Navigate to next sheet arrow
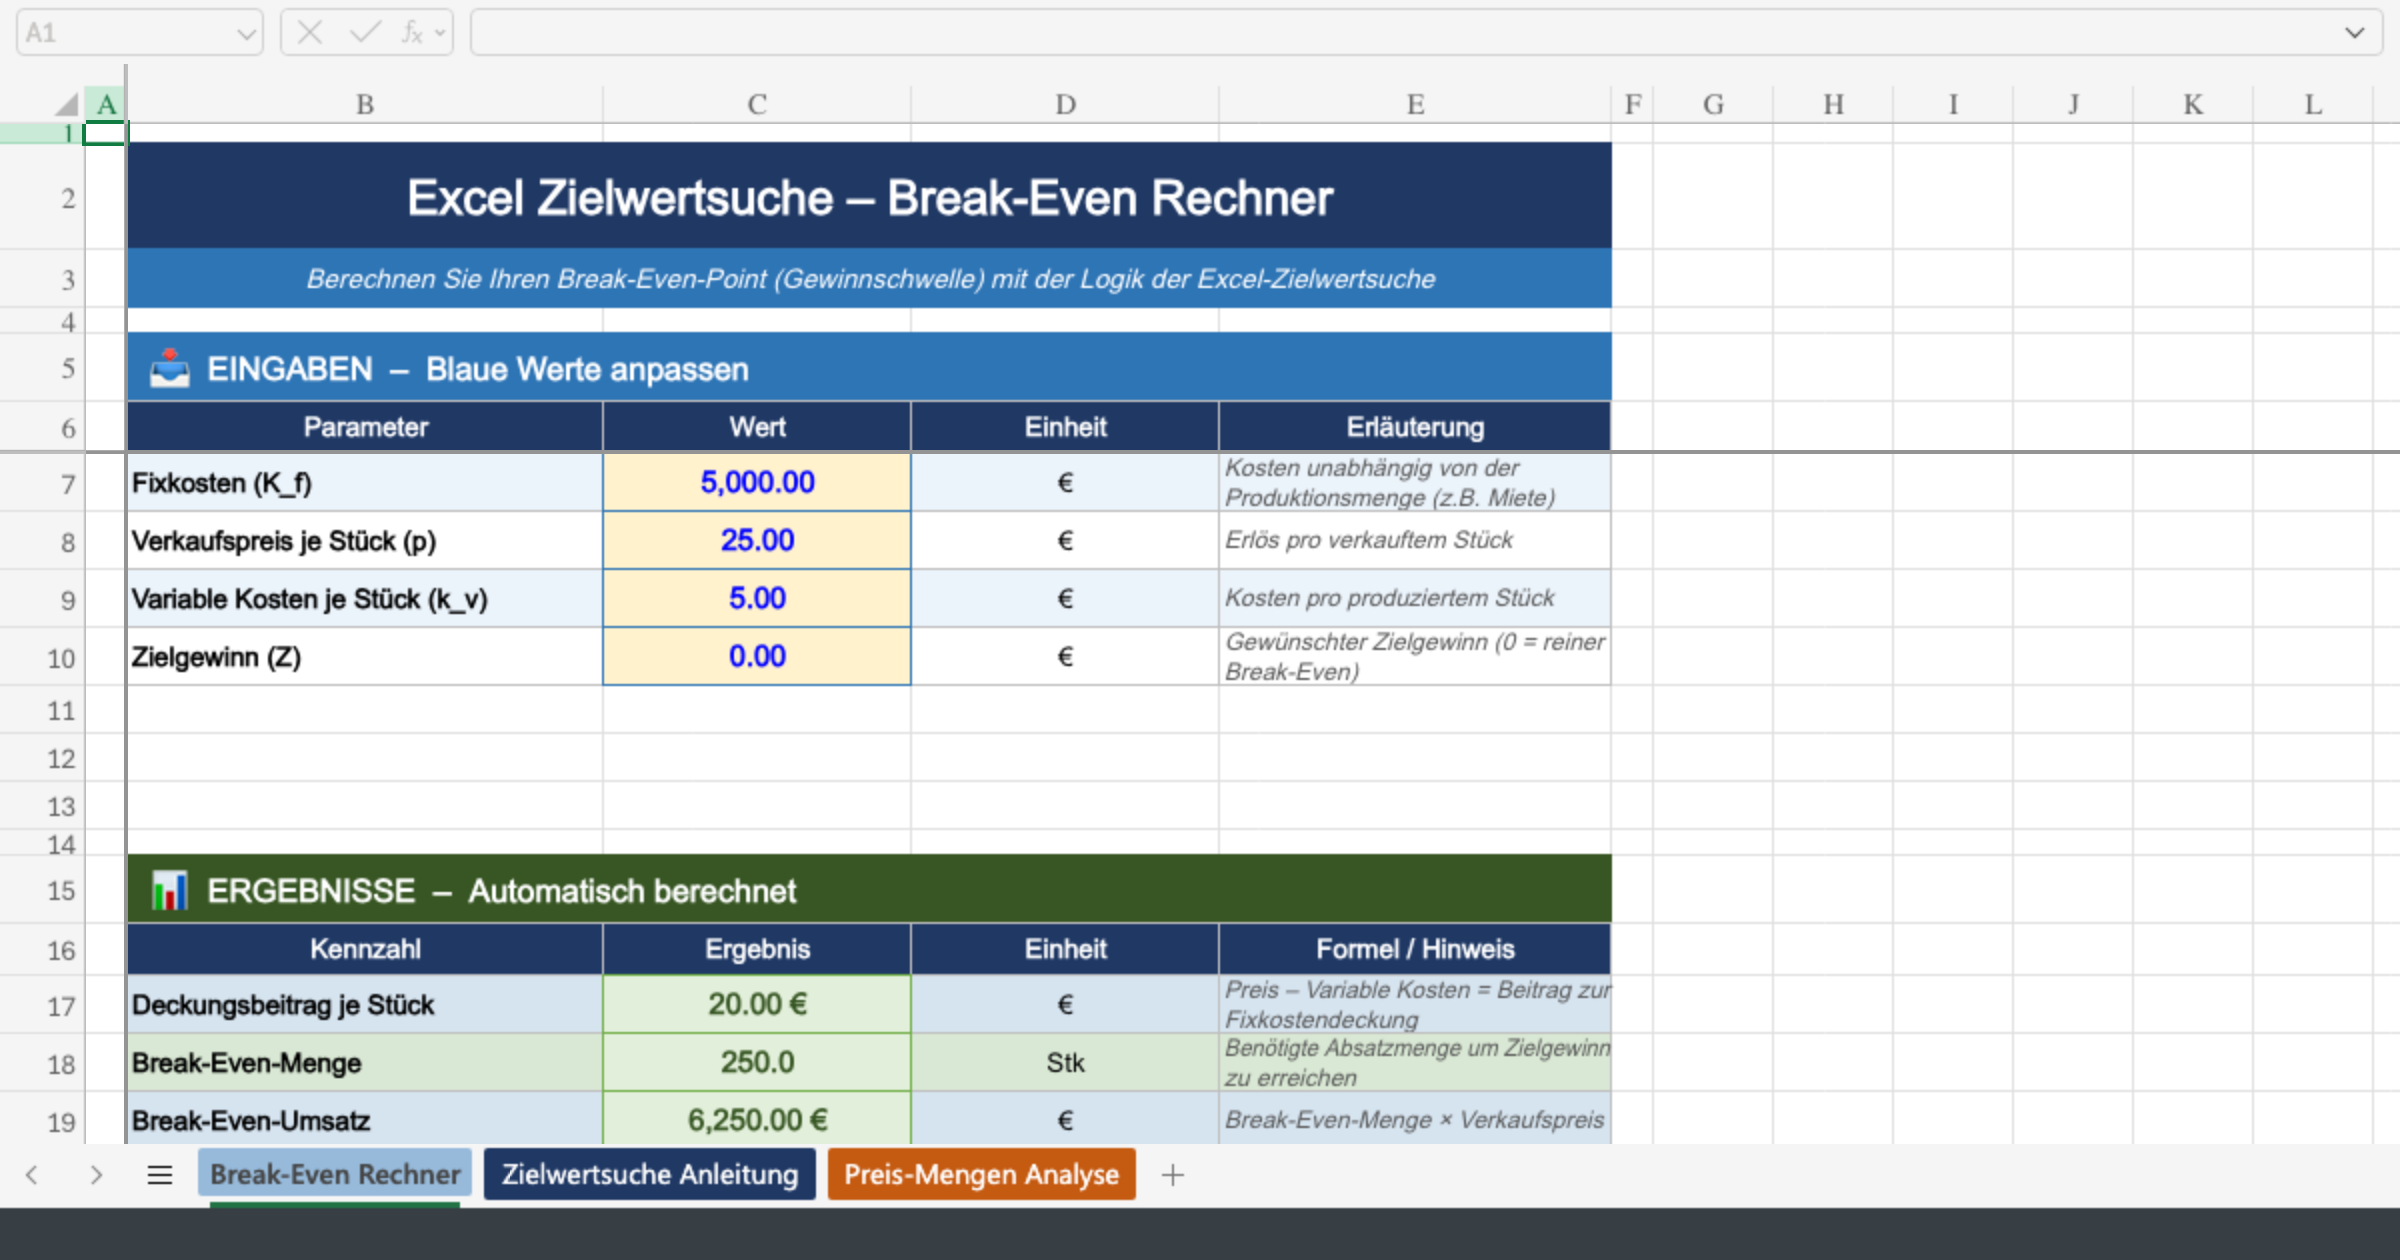The image size is (2400, 1260). pos(96,1175)
